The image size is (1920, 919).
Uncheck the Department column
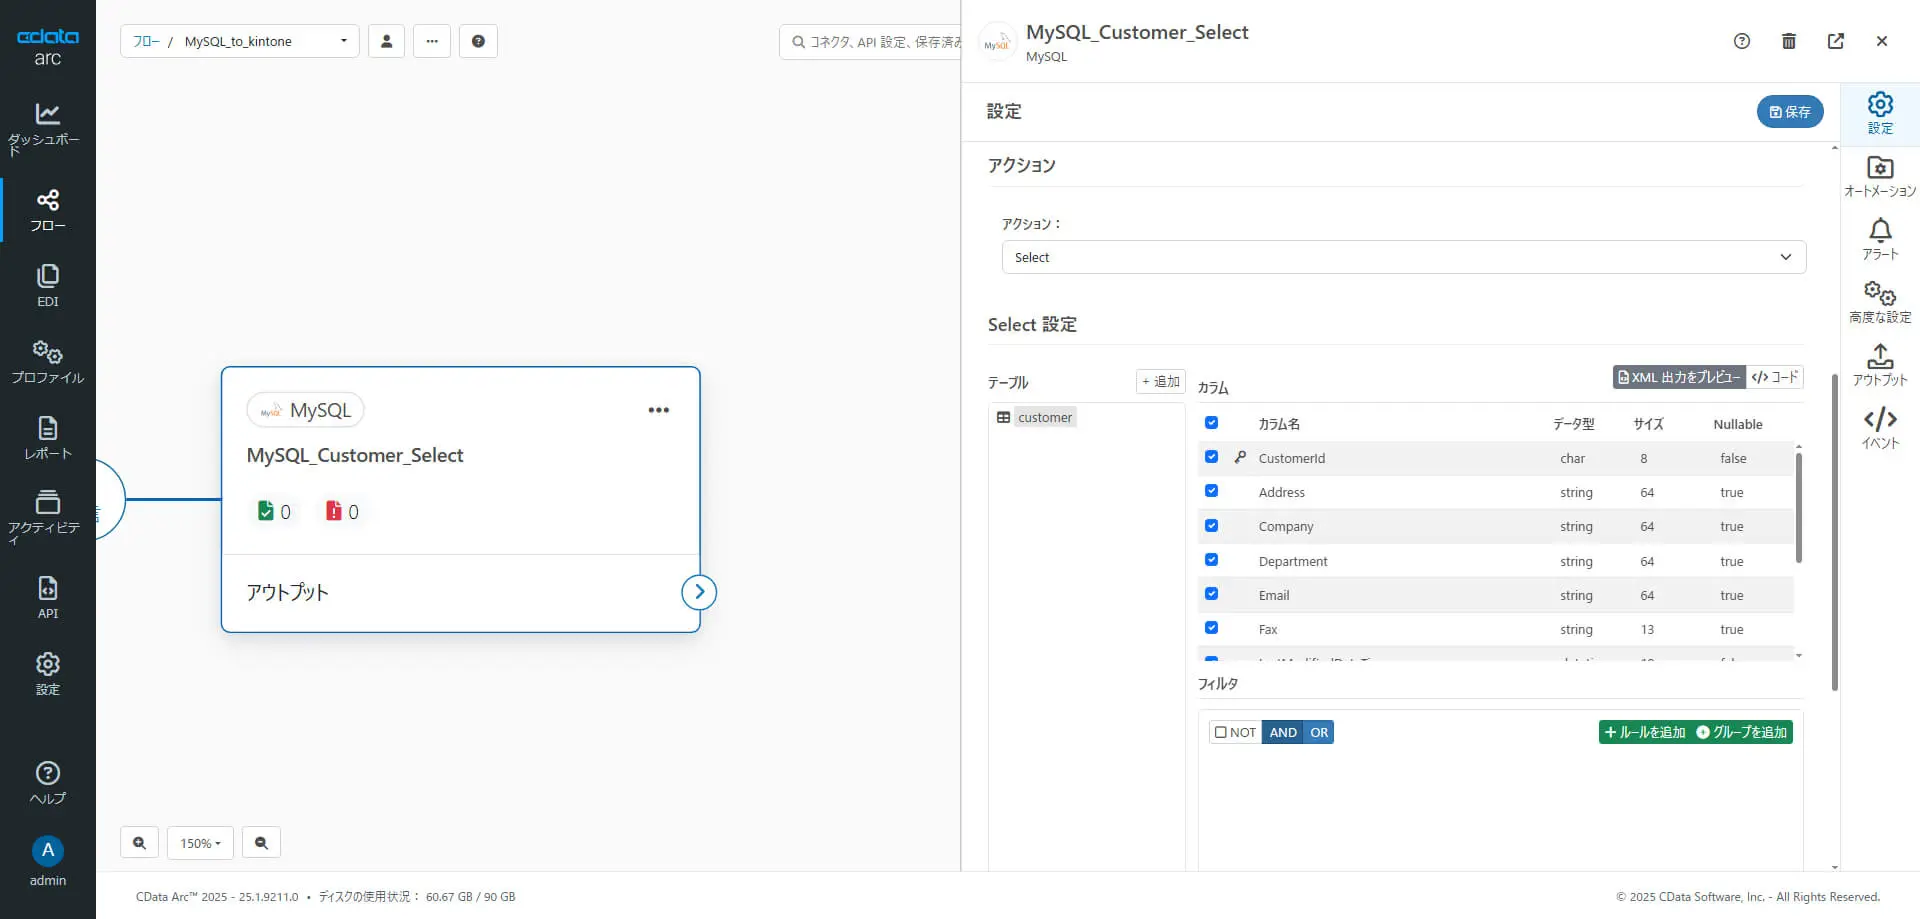[x=1211, y=560]
